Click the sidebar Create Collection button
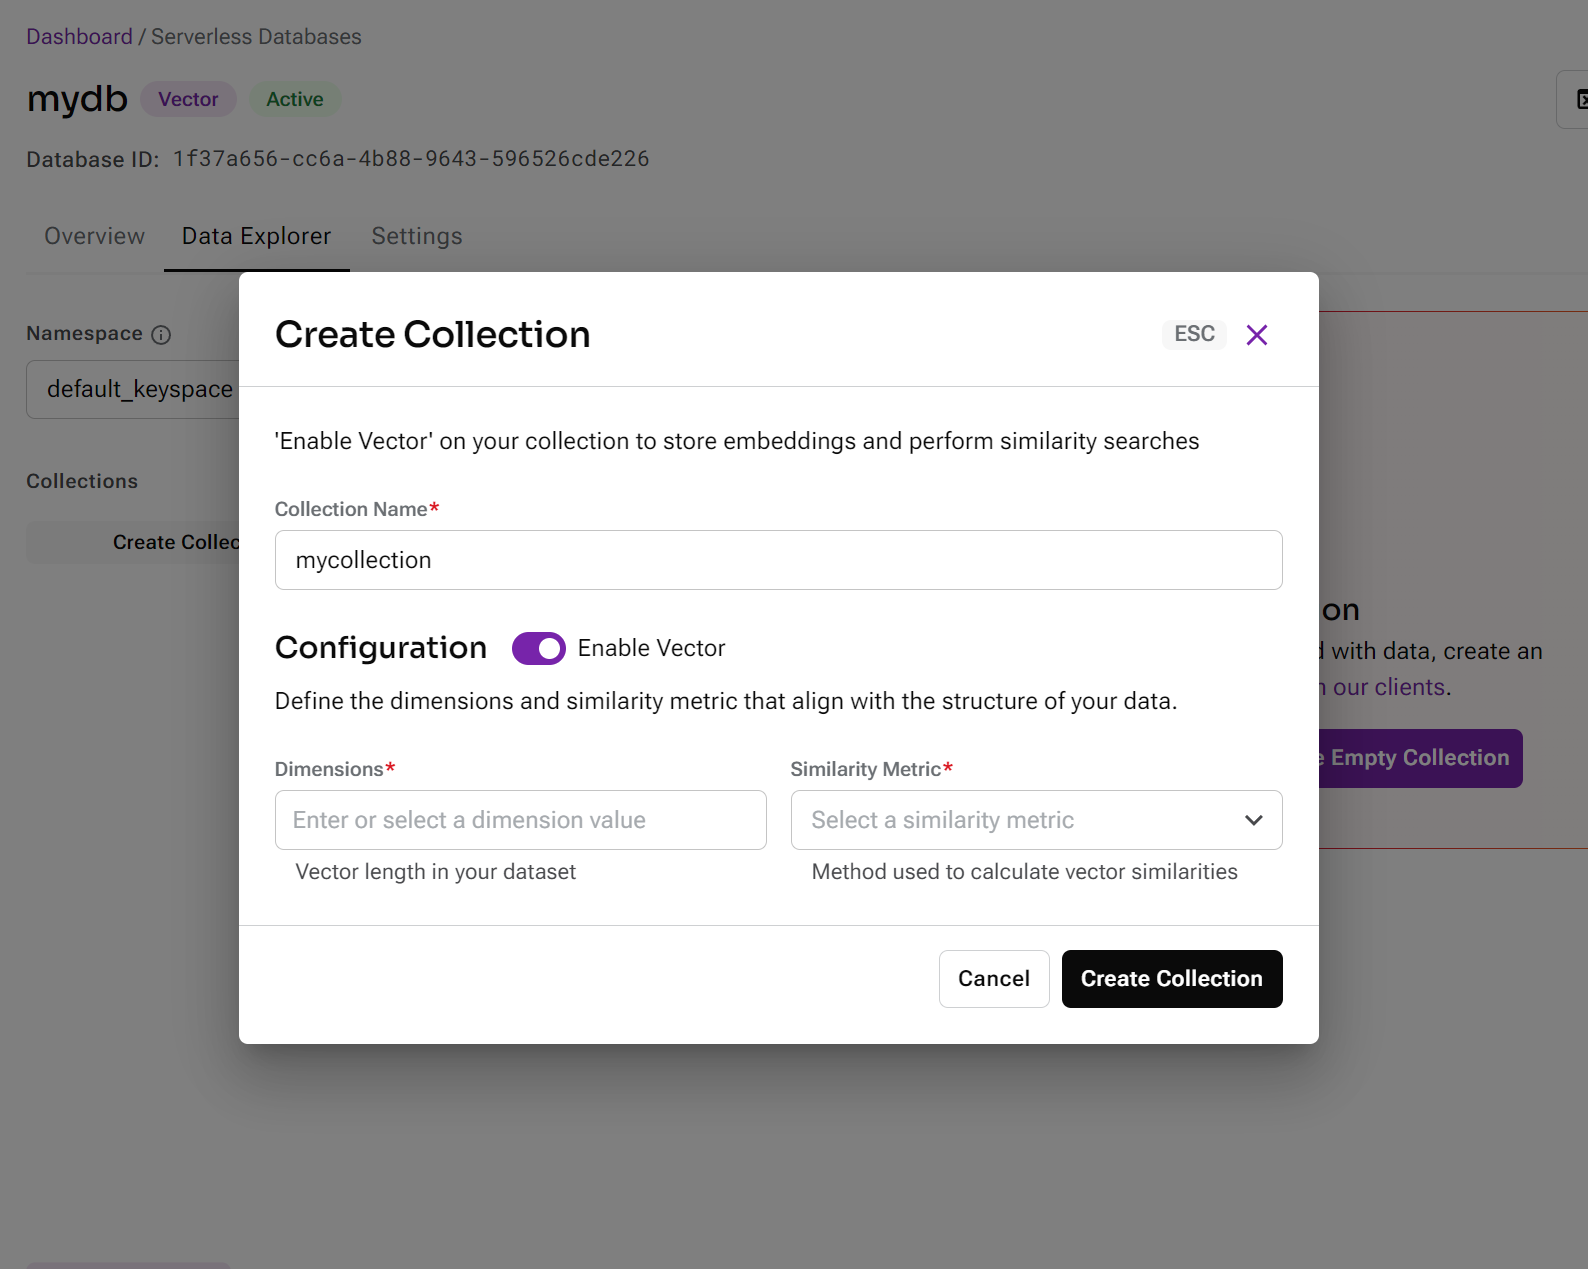 tap(175, 542)
